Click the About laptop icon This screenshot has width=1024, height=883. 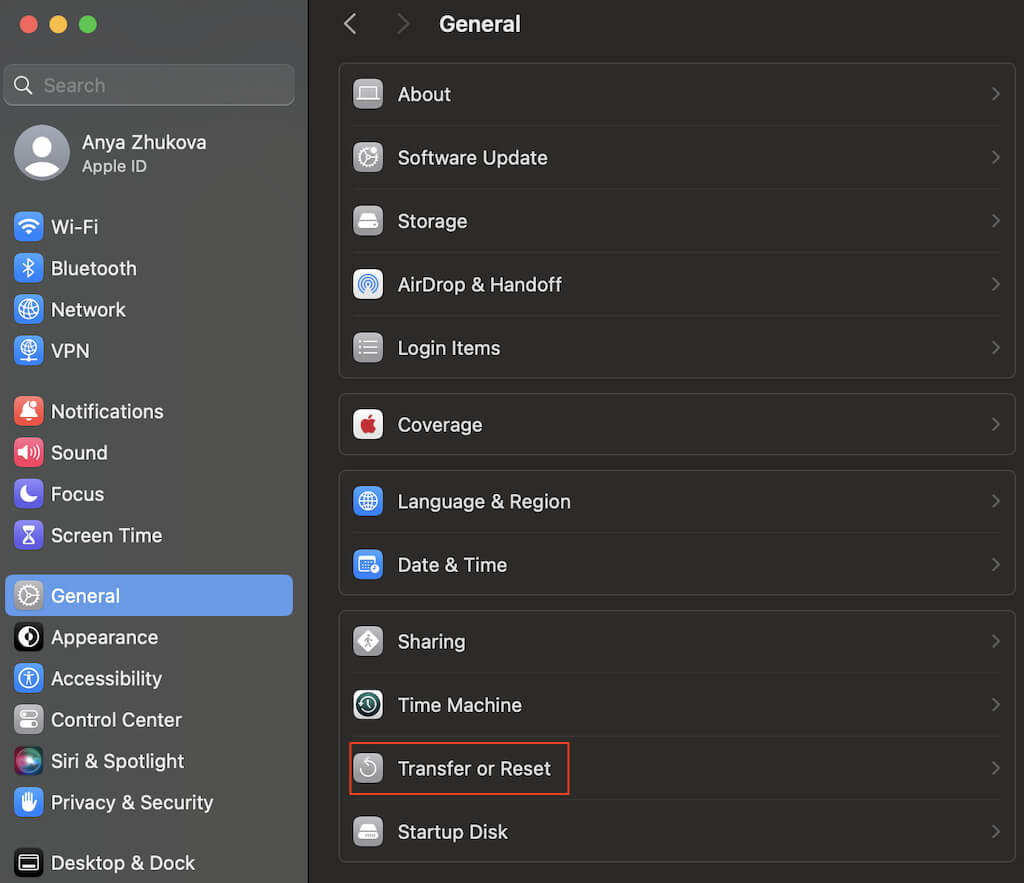368,94
